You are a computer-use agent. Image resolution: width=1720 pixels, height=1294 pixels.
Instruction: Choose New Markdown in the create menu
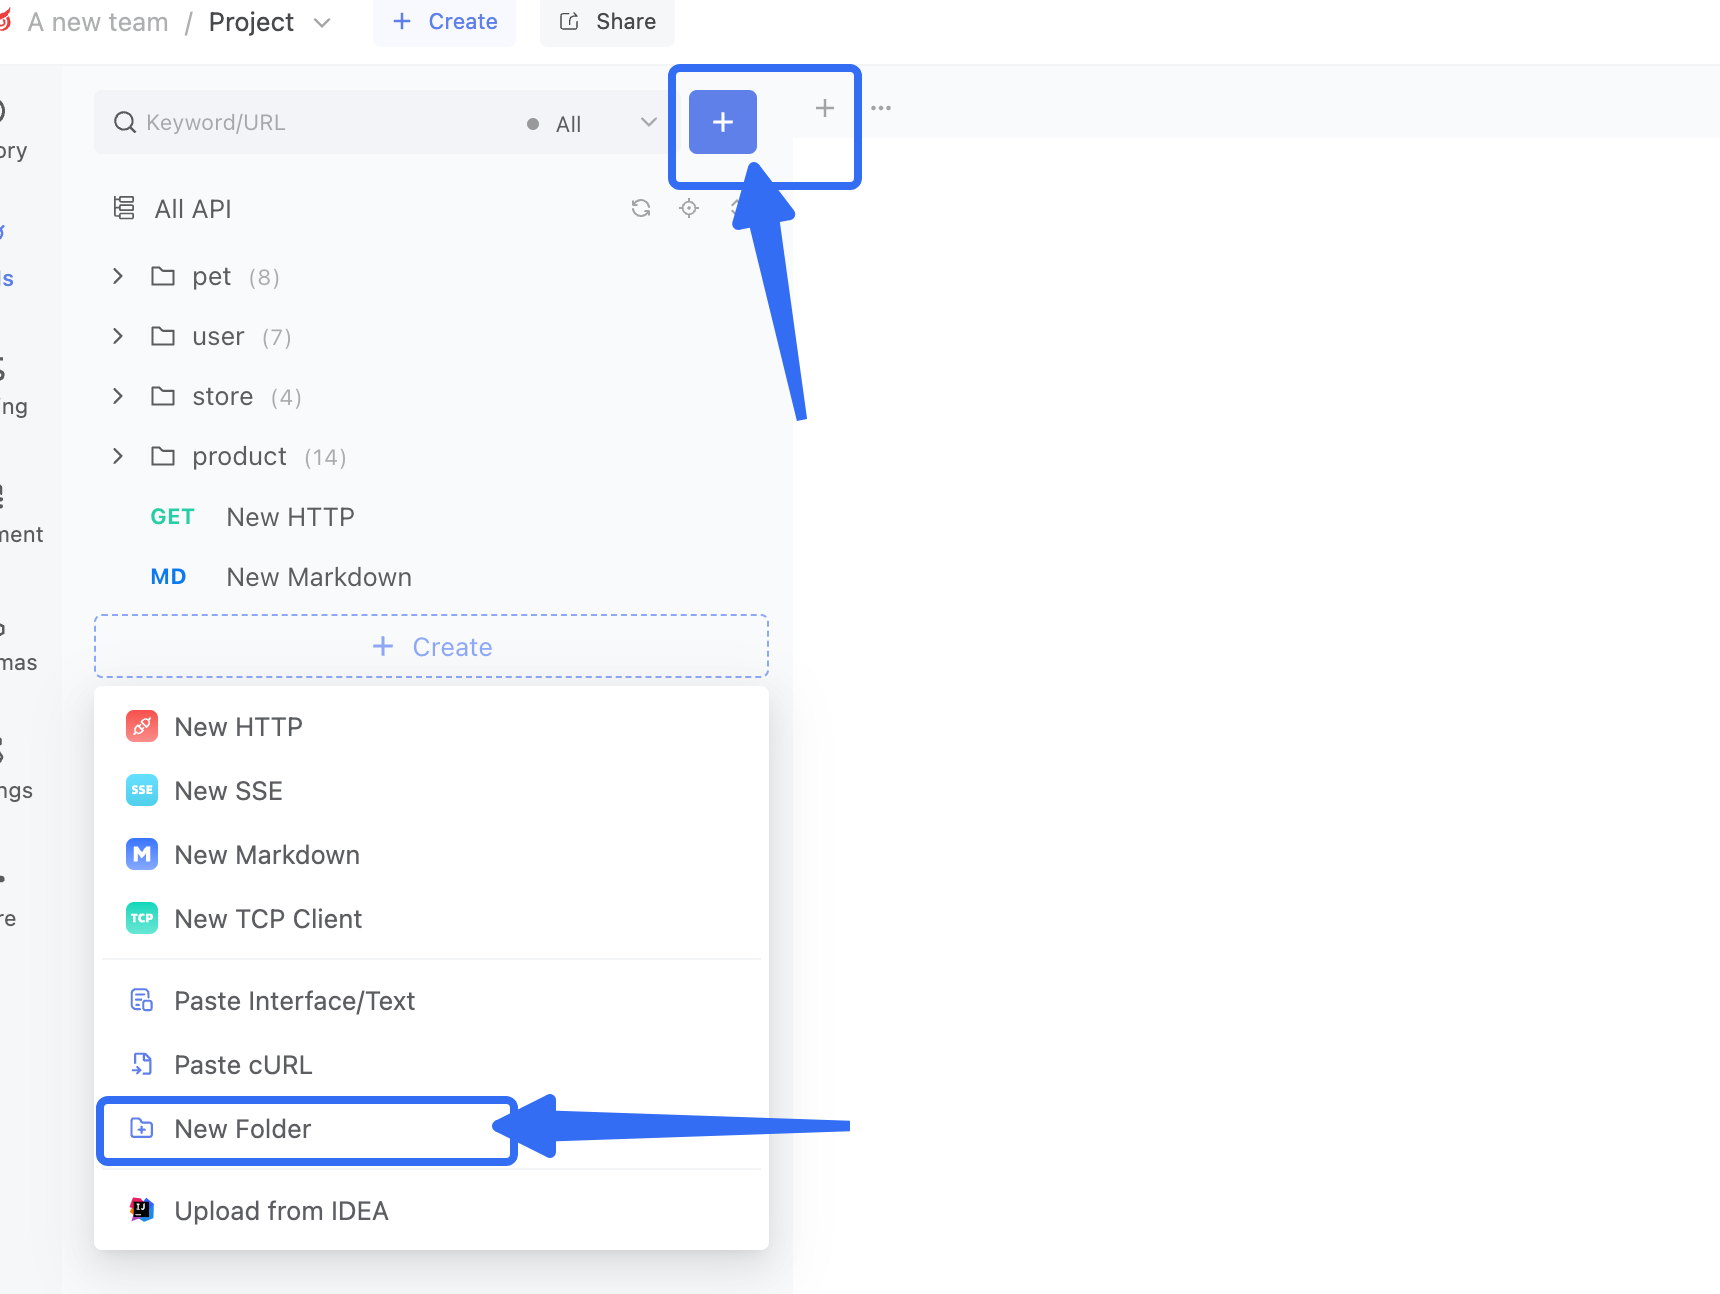[431, 855]
